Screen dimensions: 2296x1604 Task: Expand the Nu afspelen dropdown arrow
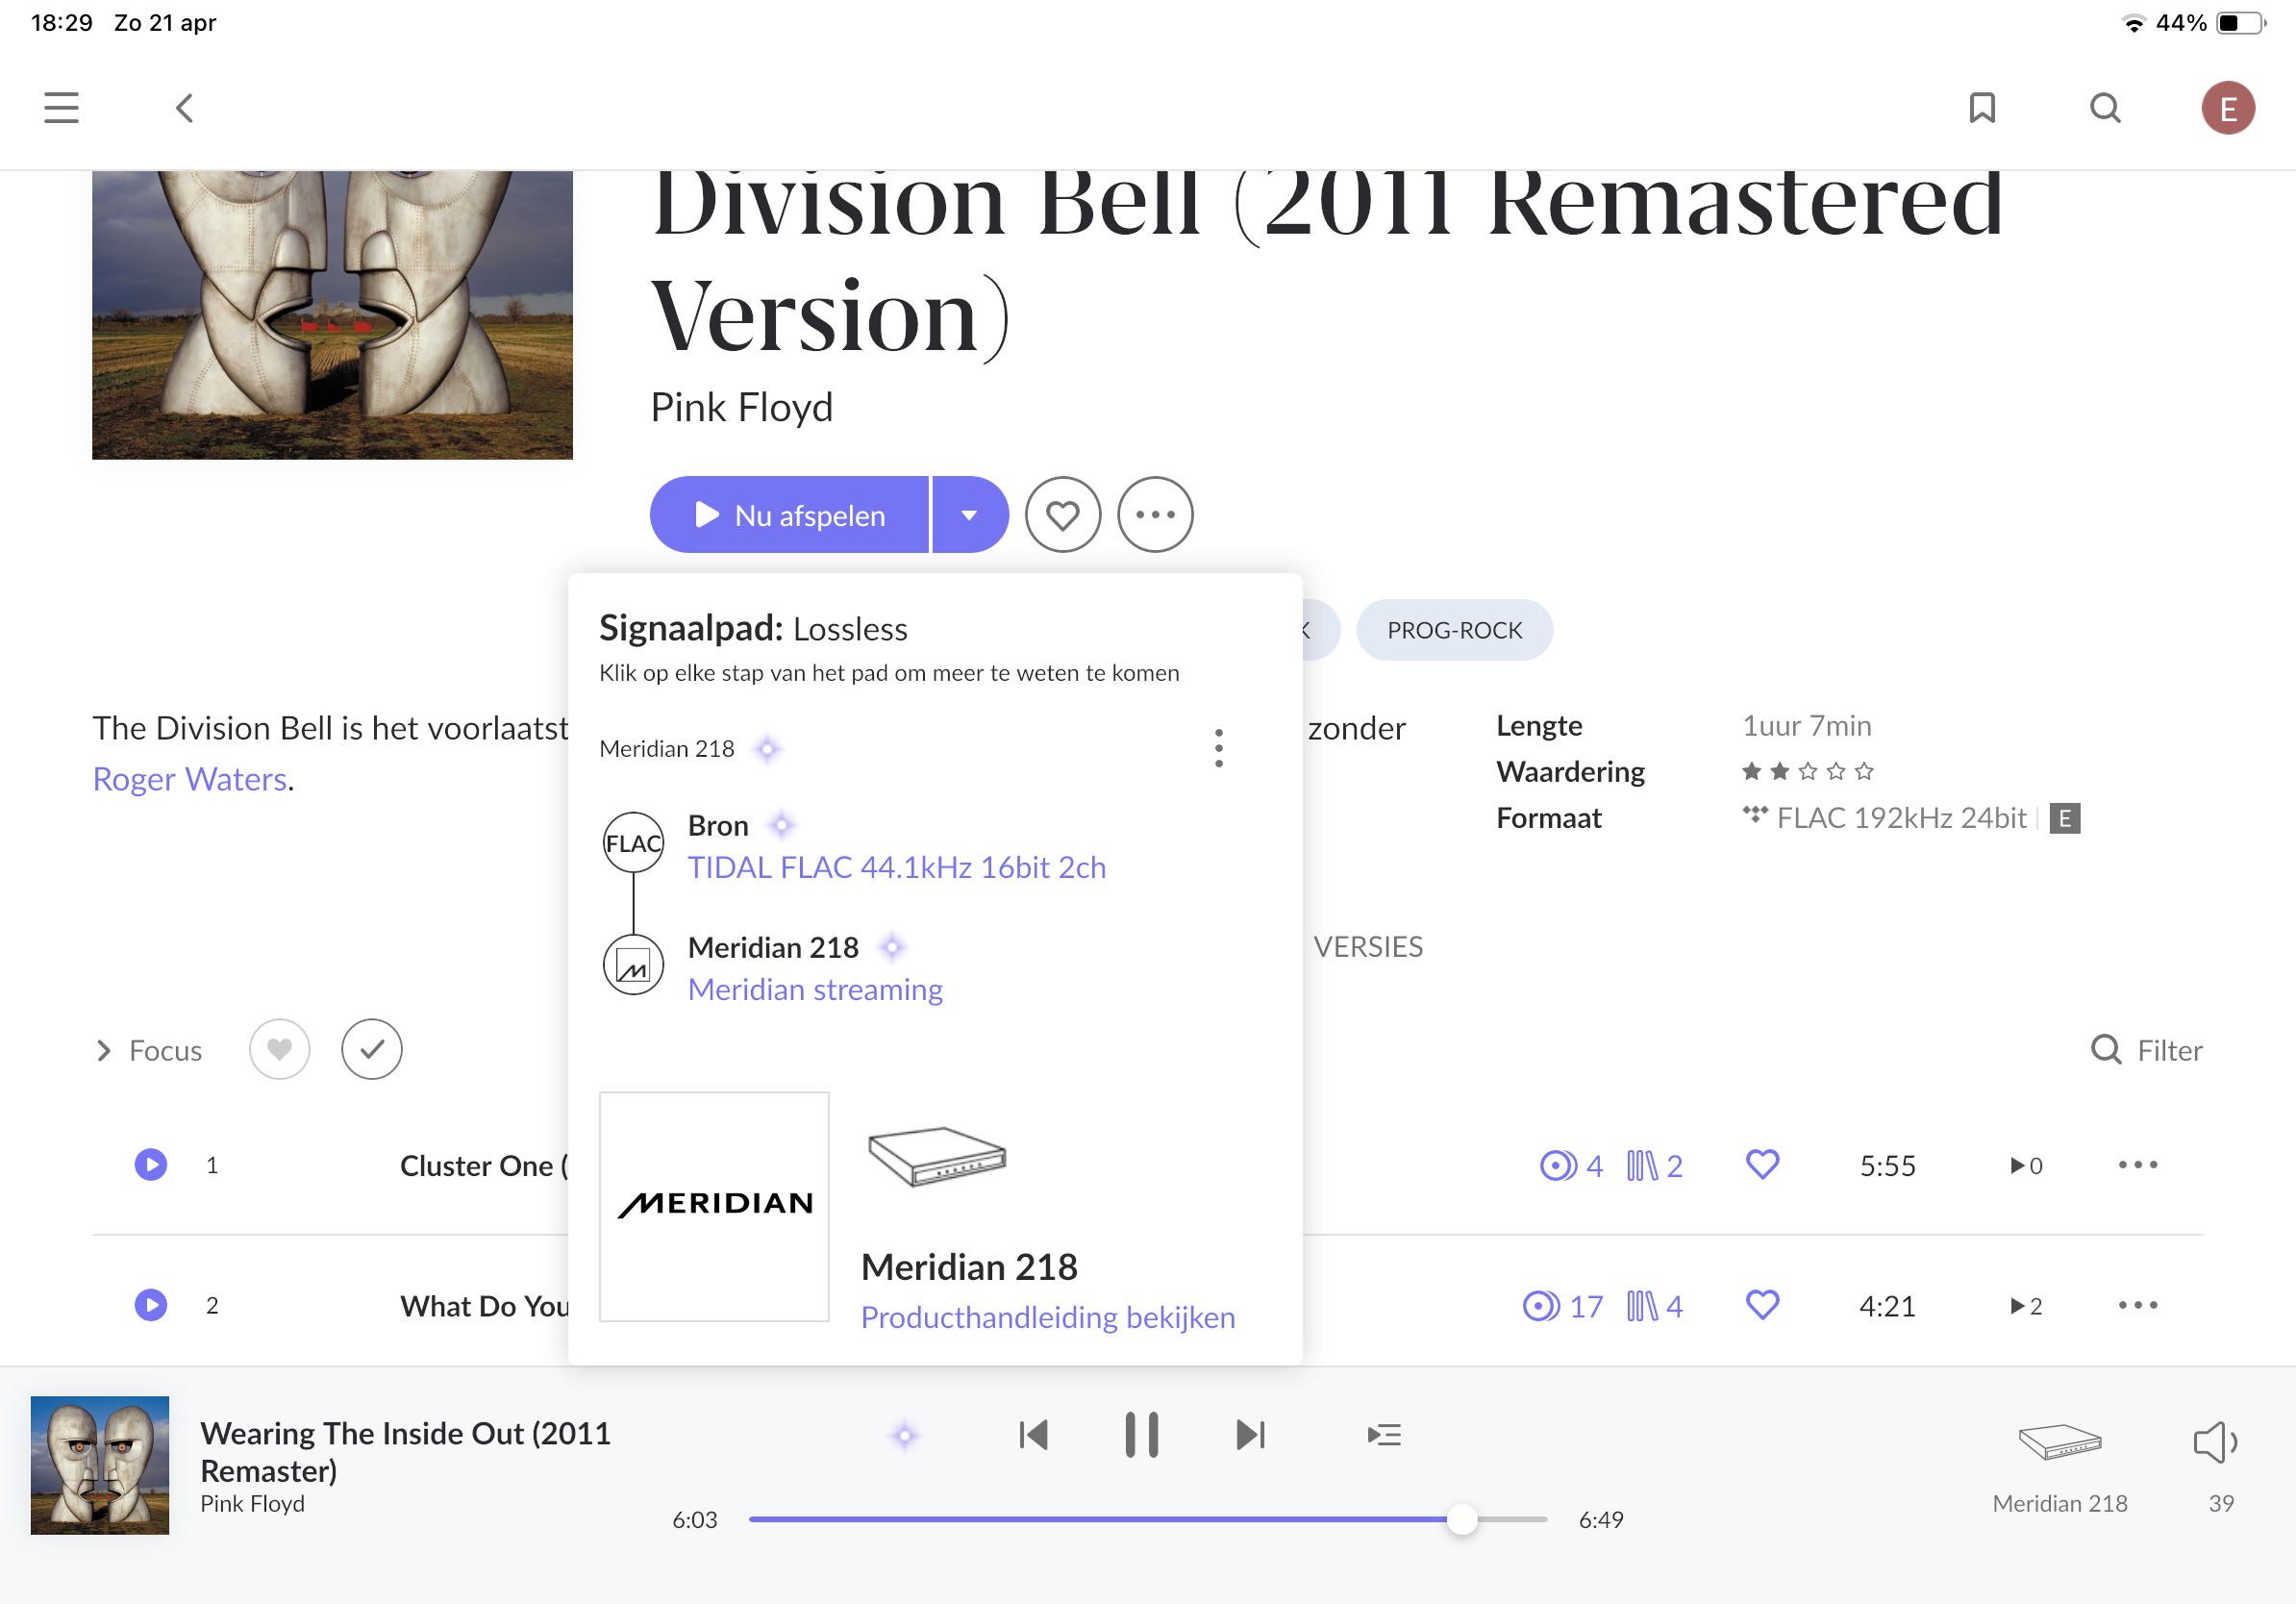[x=969, y=515]
